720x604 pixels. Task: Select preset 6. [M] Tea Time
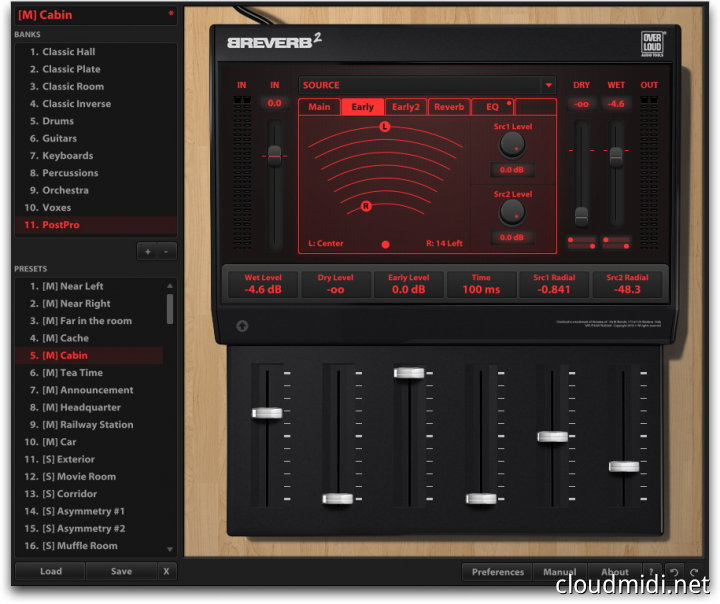(x=90, y=373)
